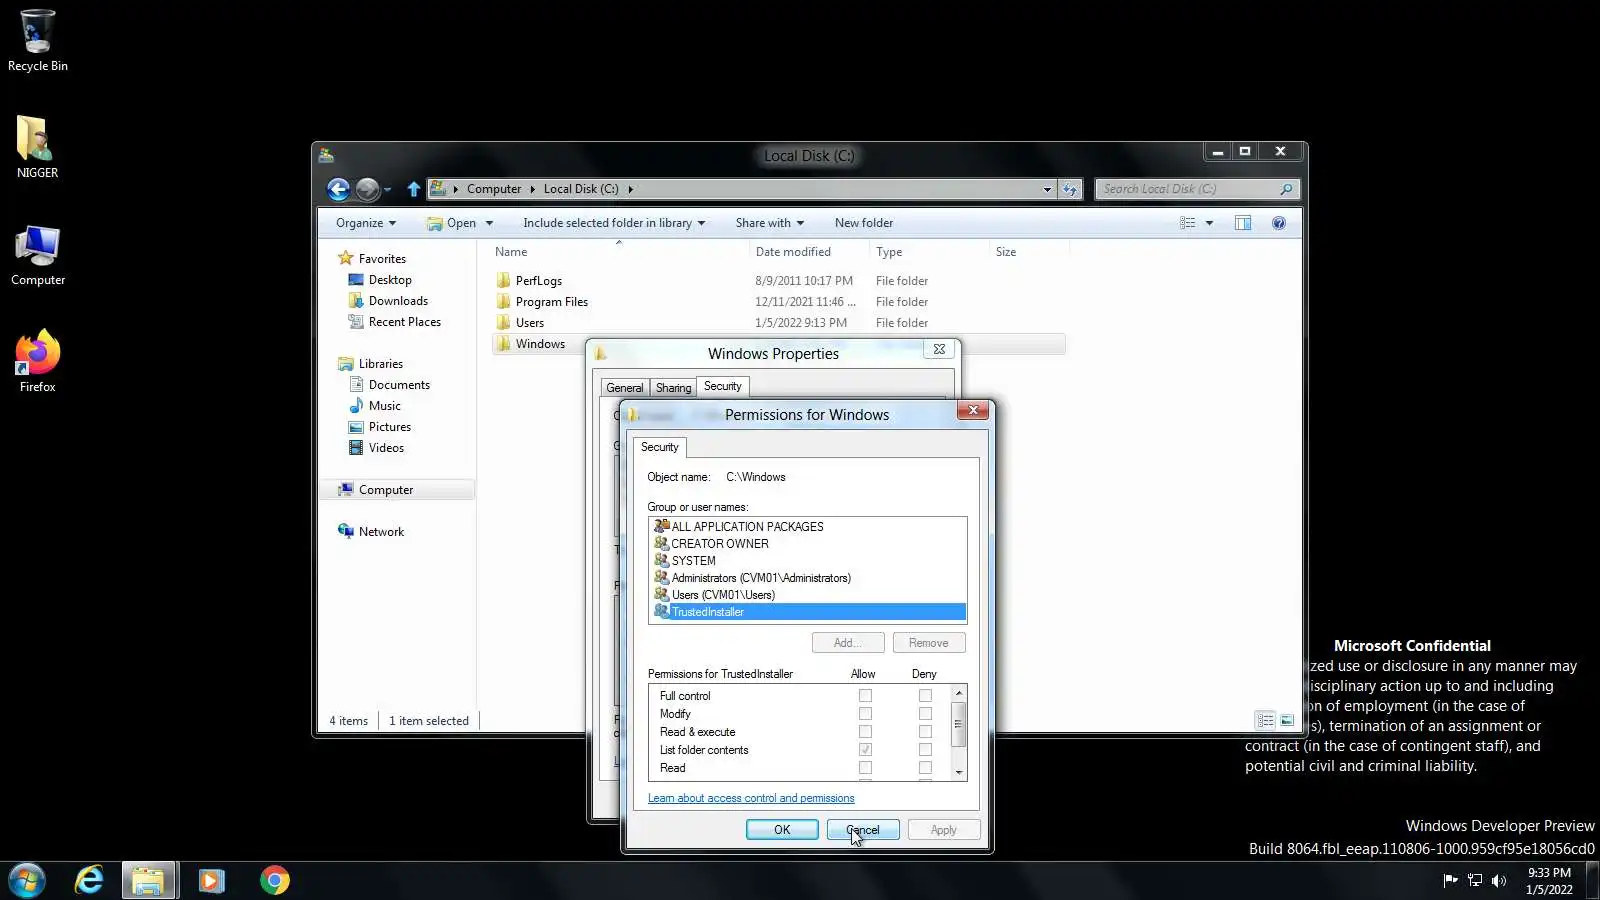Click the permissions list scrollbar thumb

coord(958,724)
